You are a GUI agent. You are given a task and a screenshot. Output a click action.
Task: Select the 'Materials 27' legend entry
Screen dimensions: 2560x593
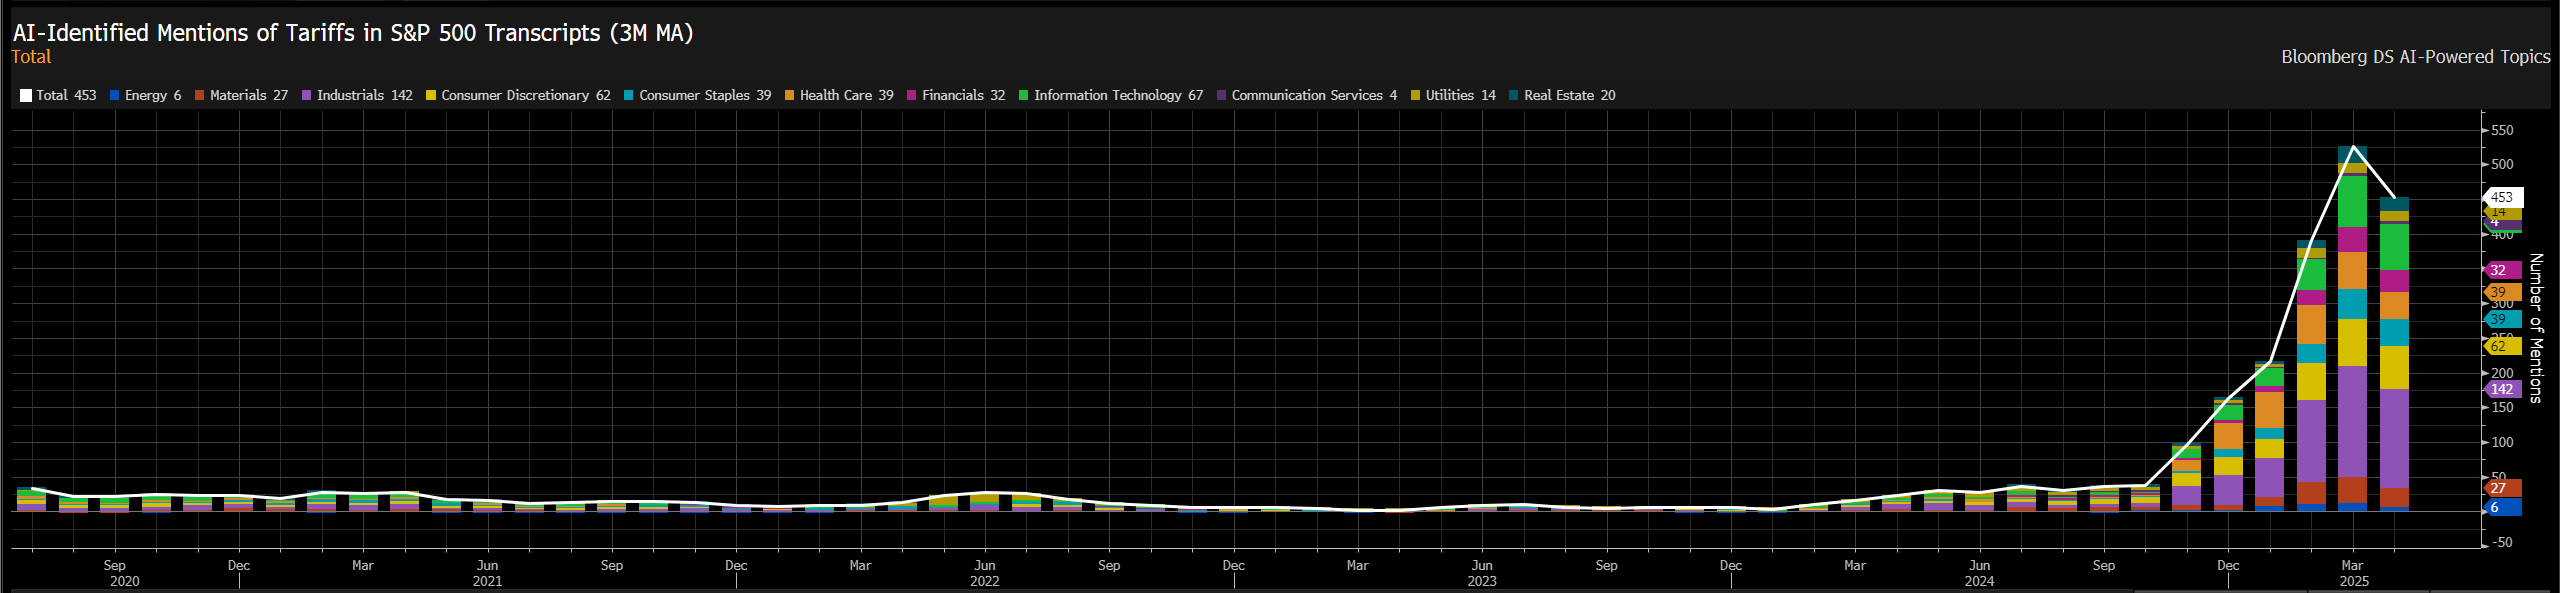click(249, 96)
